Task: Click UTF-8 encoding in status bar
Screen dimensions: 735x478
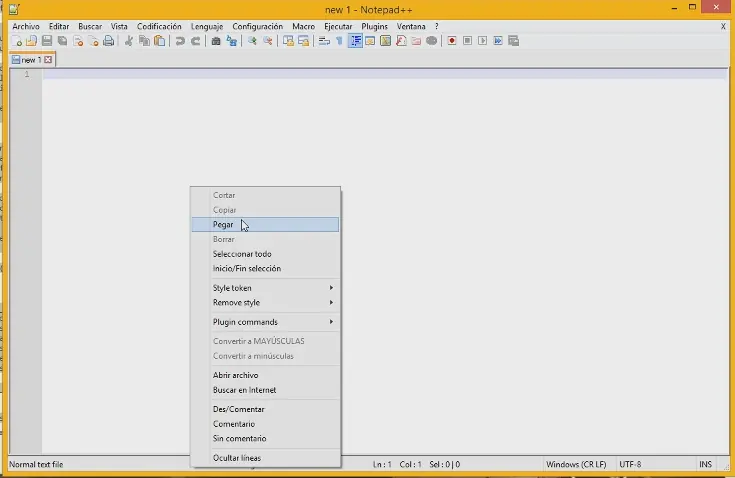Action: [630, 464]
